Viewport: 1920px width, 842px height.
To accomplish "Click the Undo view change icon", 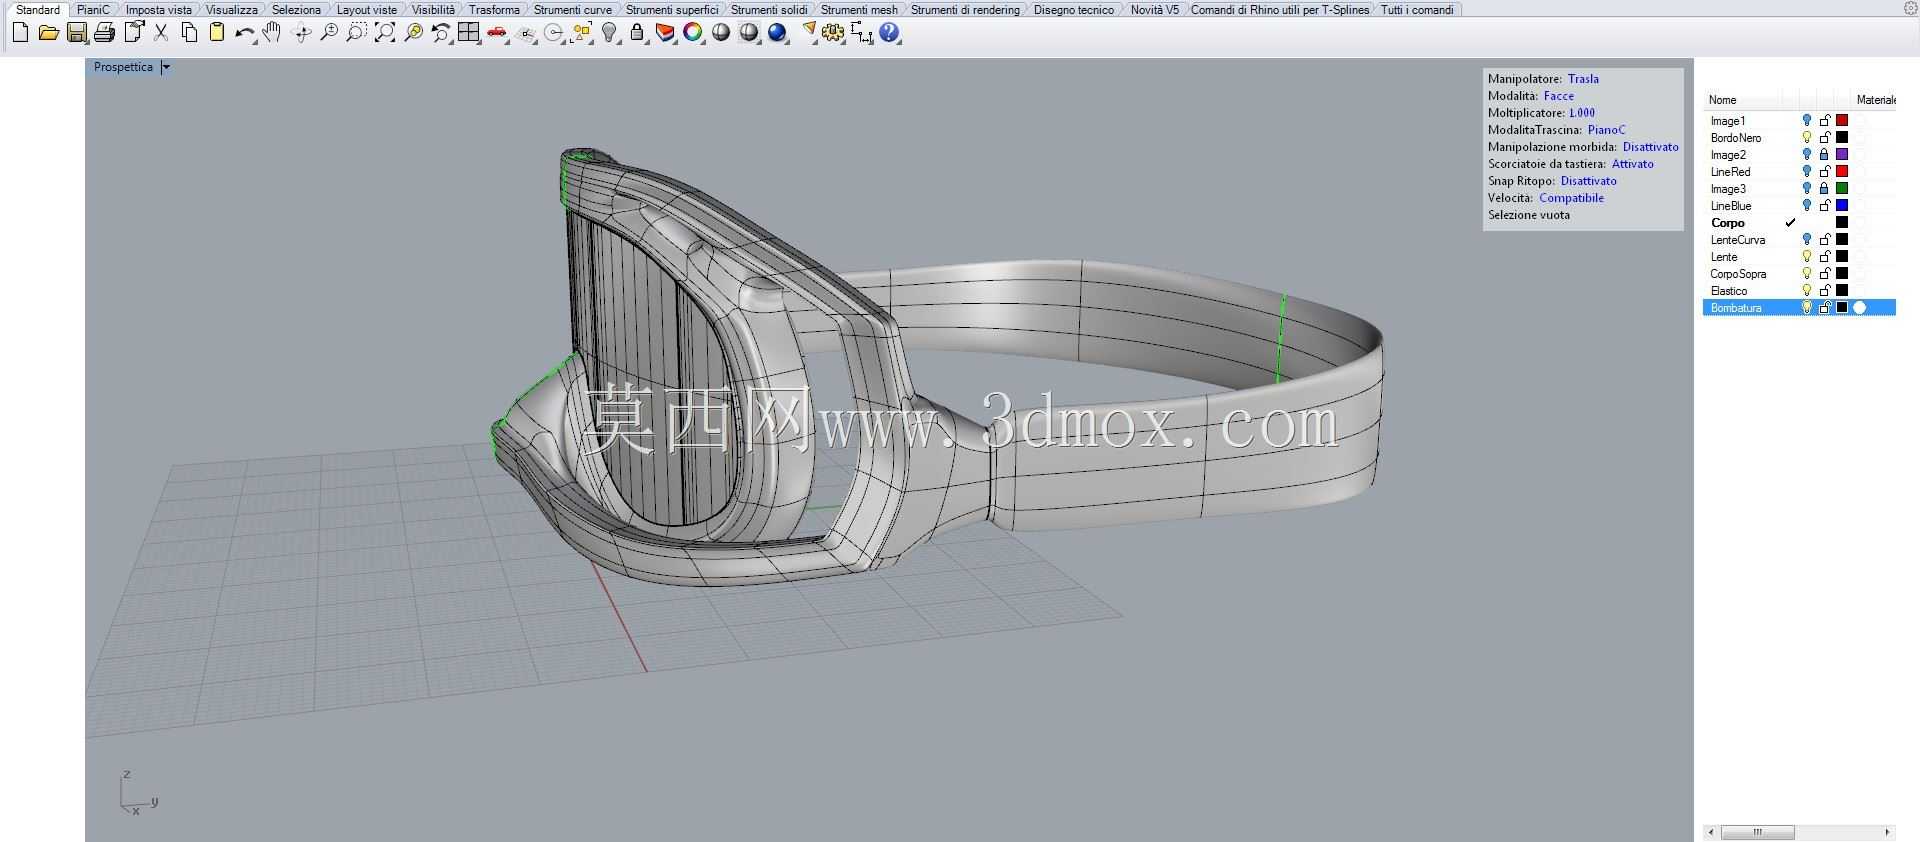I will 440,33.
